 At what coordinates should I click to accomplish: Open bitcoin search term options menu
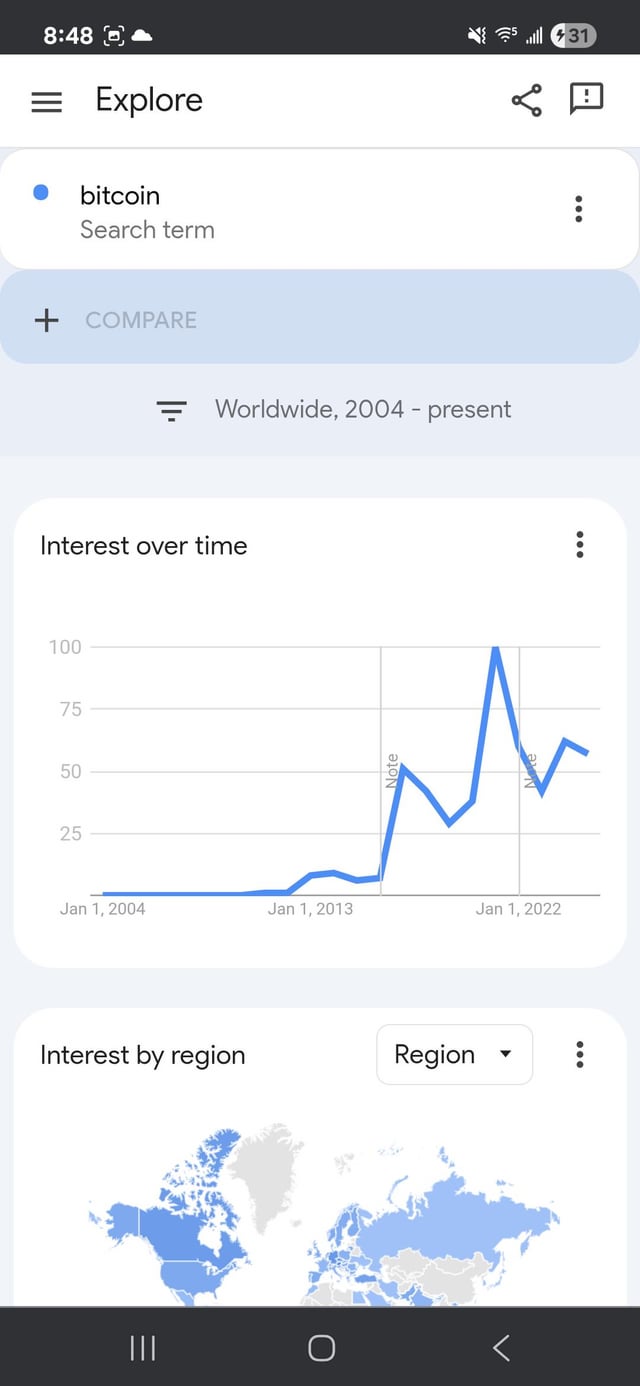coord(578,209)
